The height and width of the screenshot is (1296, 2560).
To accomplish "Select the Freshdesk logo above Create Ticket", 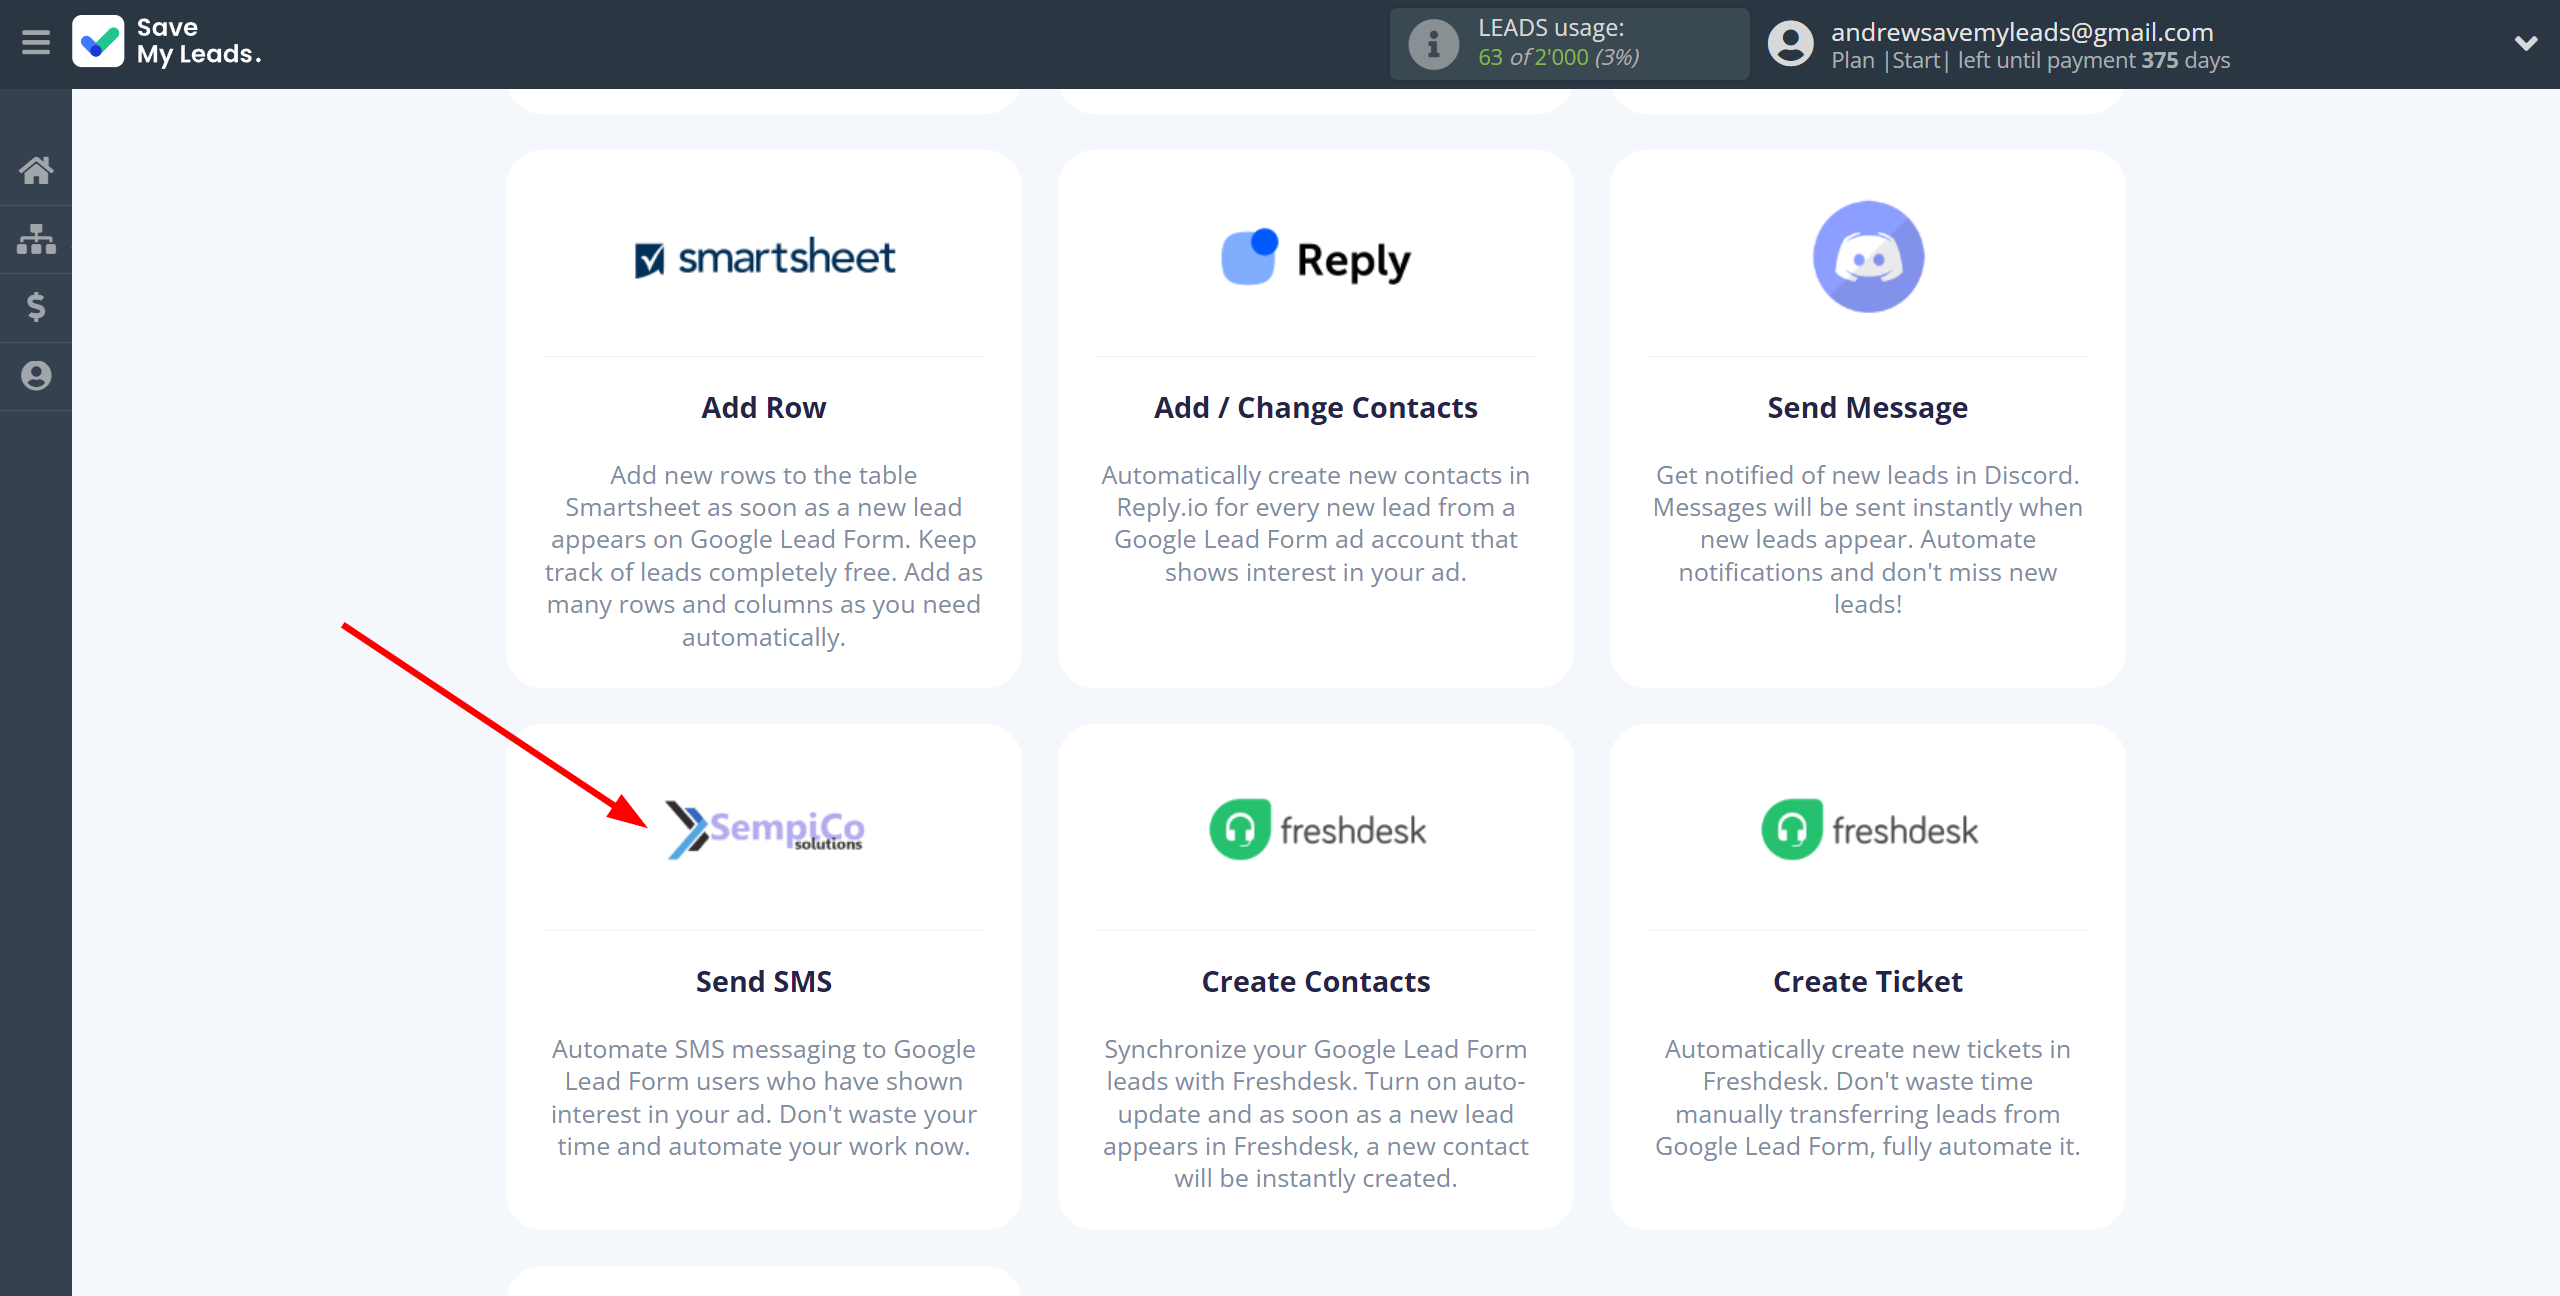I will (x=1870, y=829).
